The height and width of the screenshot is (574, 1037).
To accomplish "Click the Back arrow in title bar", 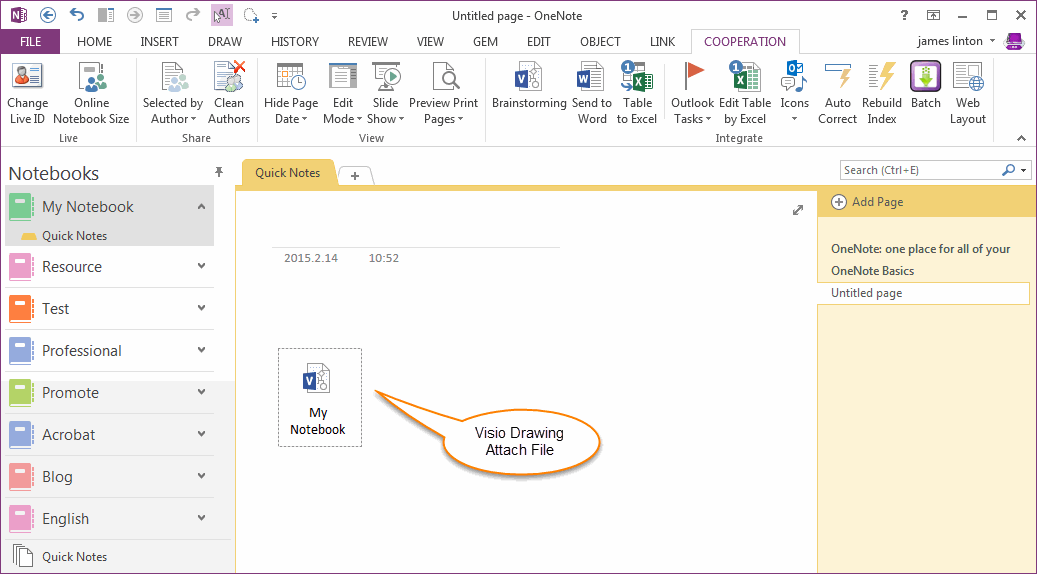I will [x=48, y=15].
